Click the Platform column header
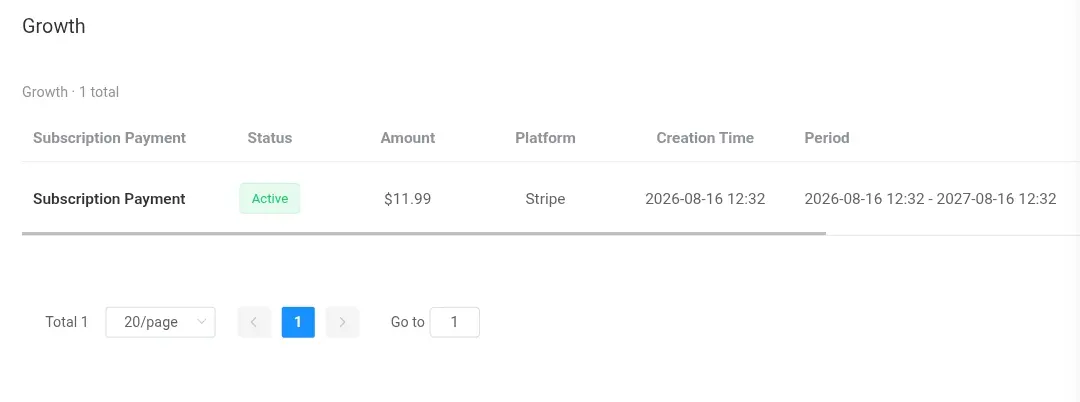1080x402 pixels. (x=546, y=138)
